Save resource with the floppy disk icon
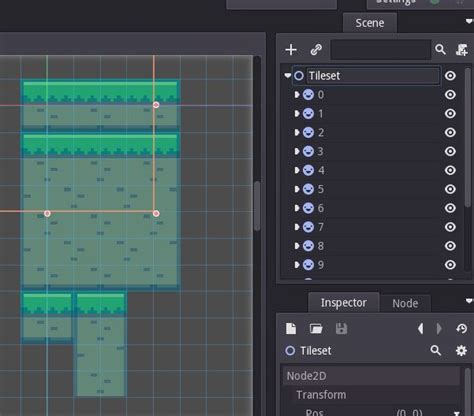The image size is (474, 416). click(x=341, y=329)
